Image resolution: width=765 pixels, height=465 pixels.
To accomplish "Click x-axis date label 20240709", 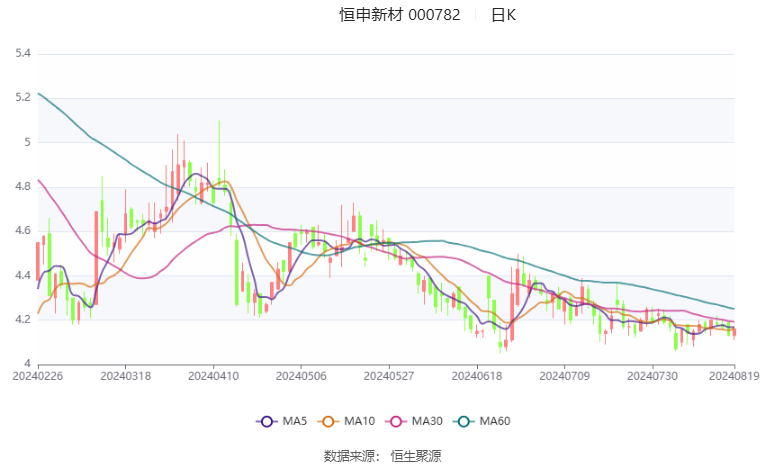I will tap(564, 376).
